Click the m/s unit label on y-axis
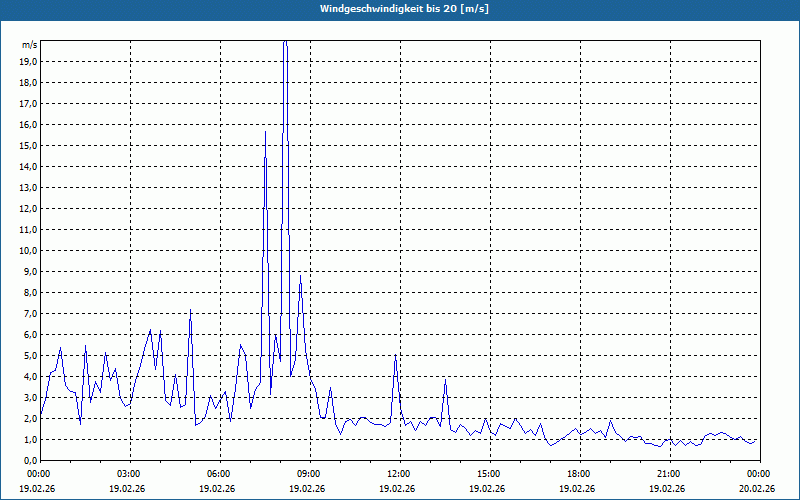 tap(30, 45)
